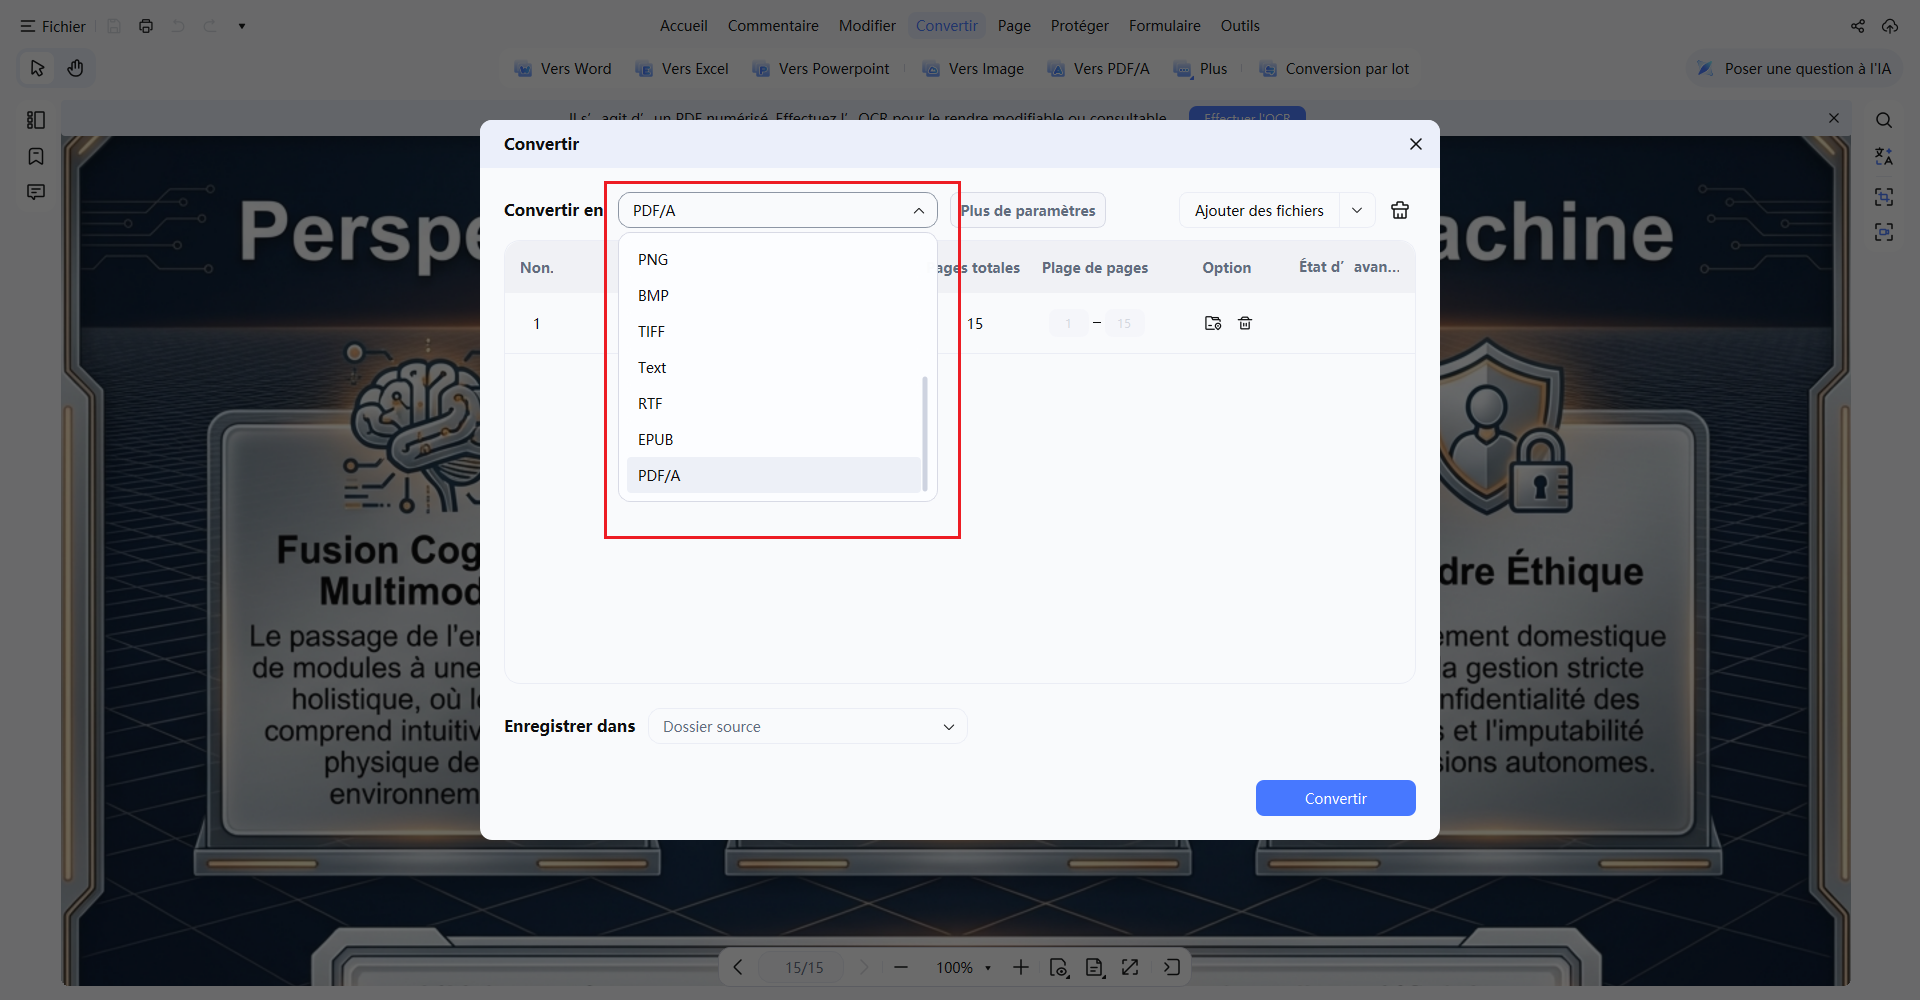Click the undo arrow icon
Screen dimensions: 1920x1000
click(178, 26)
